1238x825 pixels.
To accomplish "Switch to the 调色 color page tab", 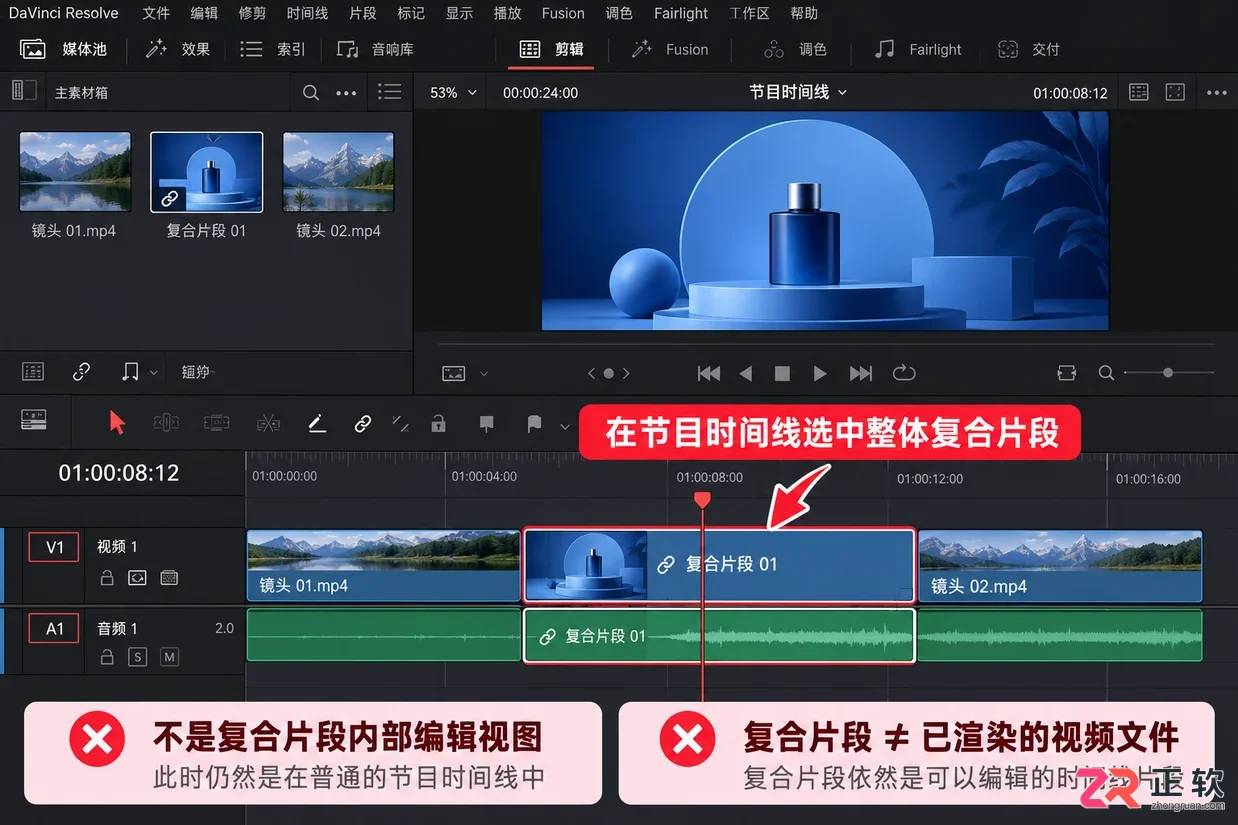I will [796, 49].
